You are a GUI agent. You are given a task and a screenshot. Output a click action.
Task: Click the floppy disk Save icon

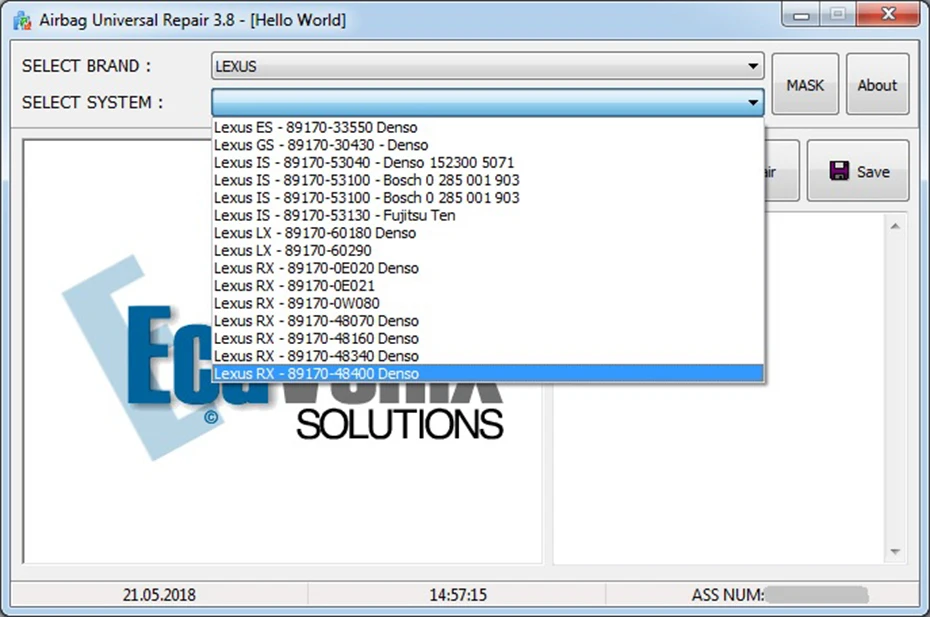[x=839, y=171]
